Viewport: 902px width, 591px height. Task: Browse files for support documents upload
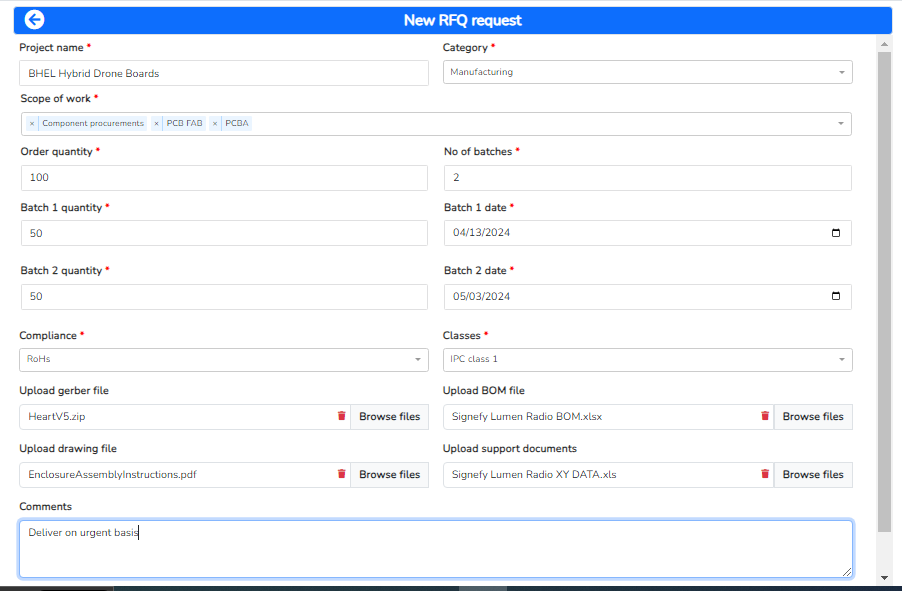coord(813,475)
